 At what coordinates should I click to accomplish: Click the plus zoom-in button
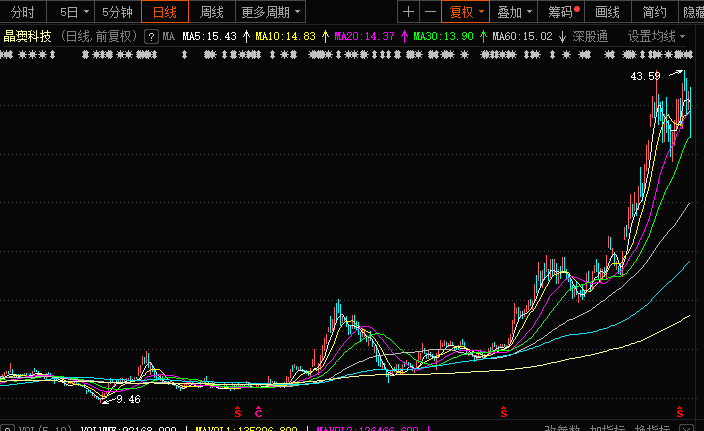point(408,12)
